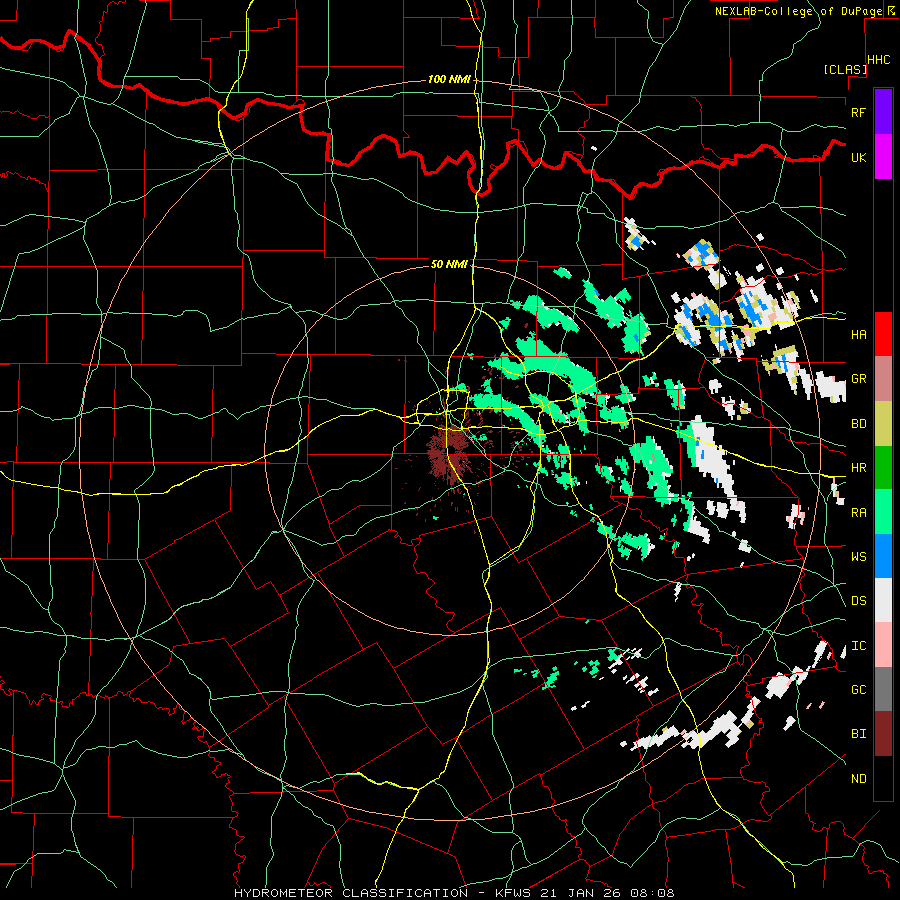Click the GC legend label
Screen dimensions: 900x900
tap(858, 689)
